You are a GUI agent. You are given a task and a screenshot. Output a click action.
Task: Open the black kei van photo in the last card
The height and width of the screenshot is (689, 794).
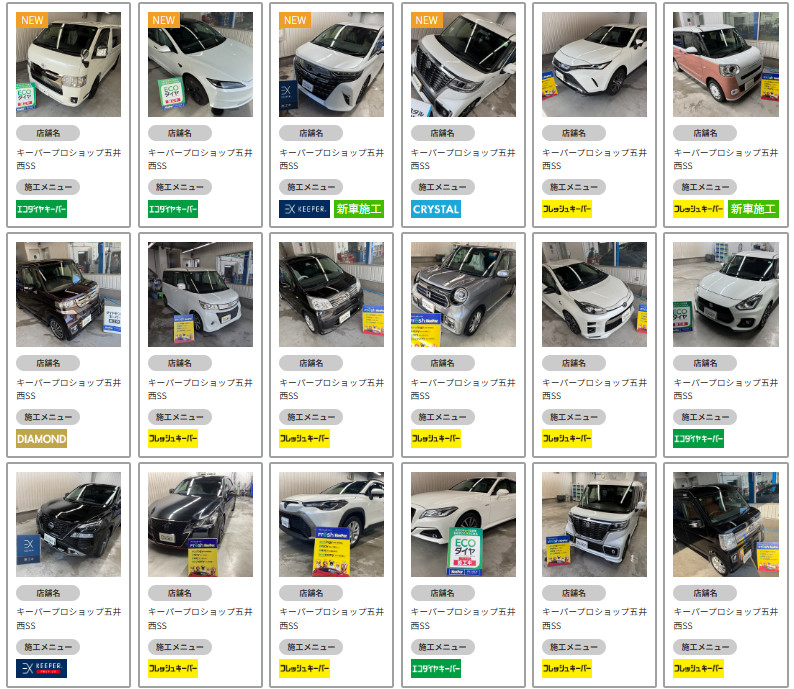click(726, 524)
